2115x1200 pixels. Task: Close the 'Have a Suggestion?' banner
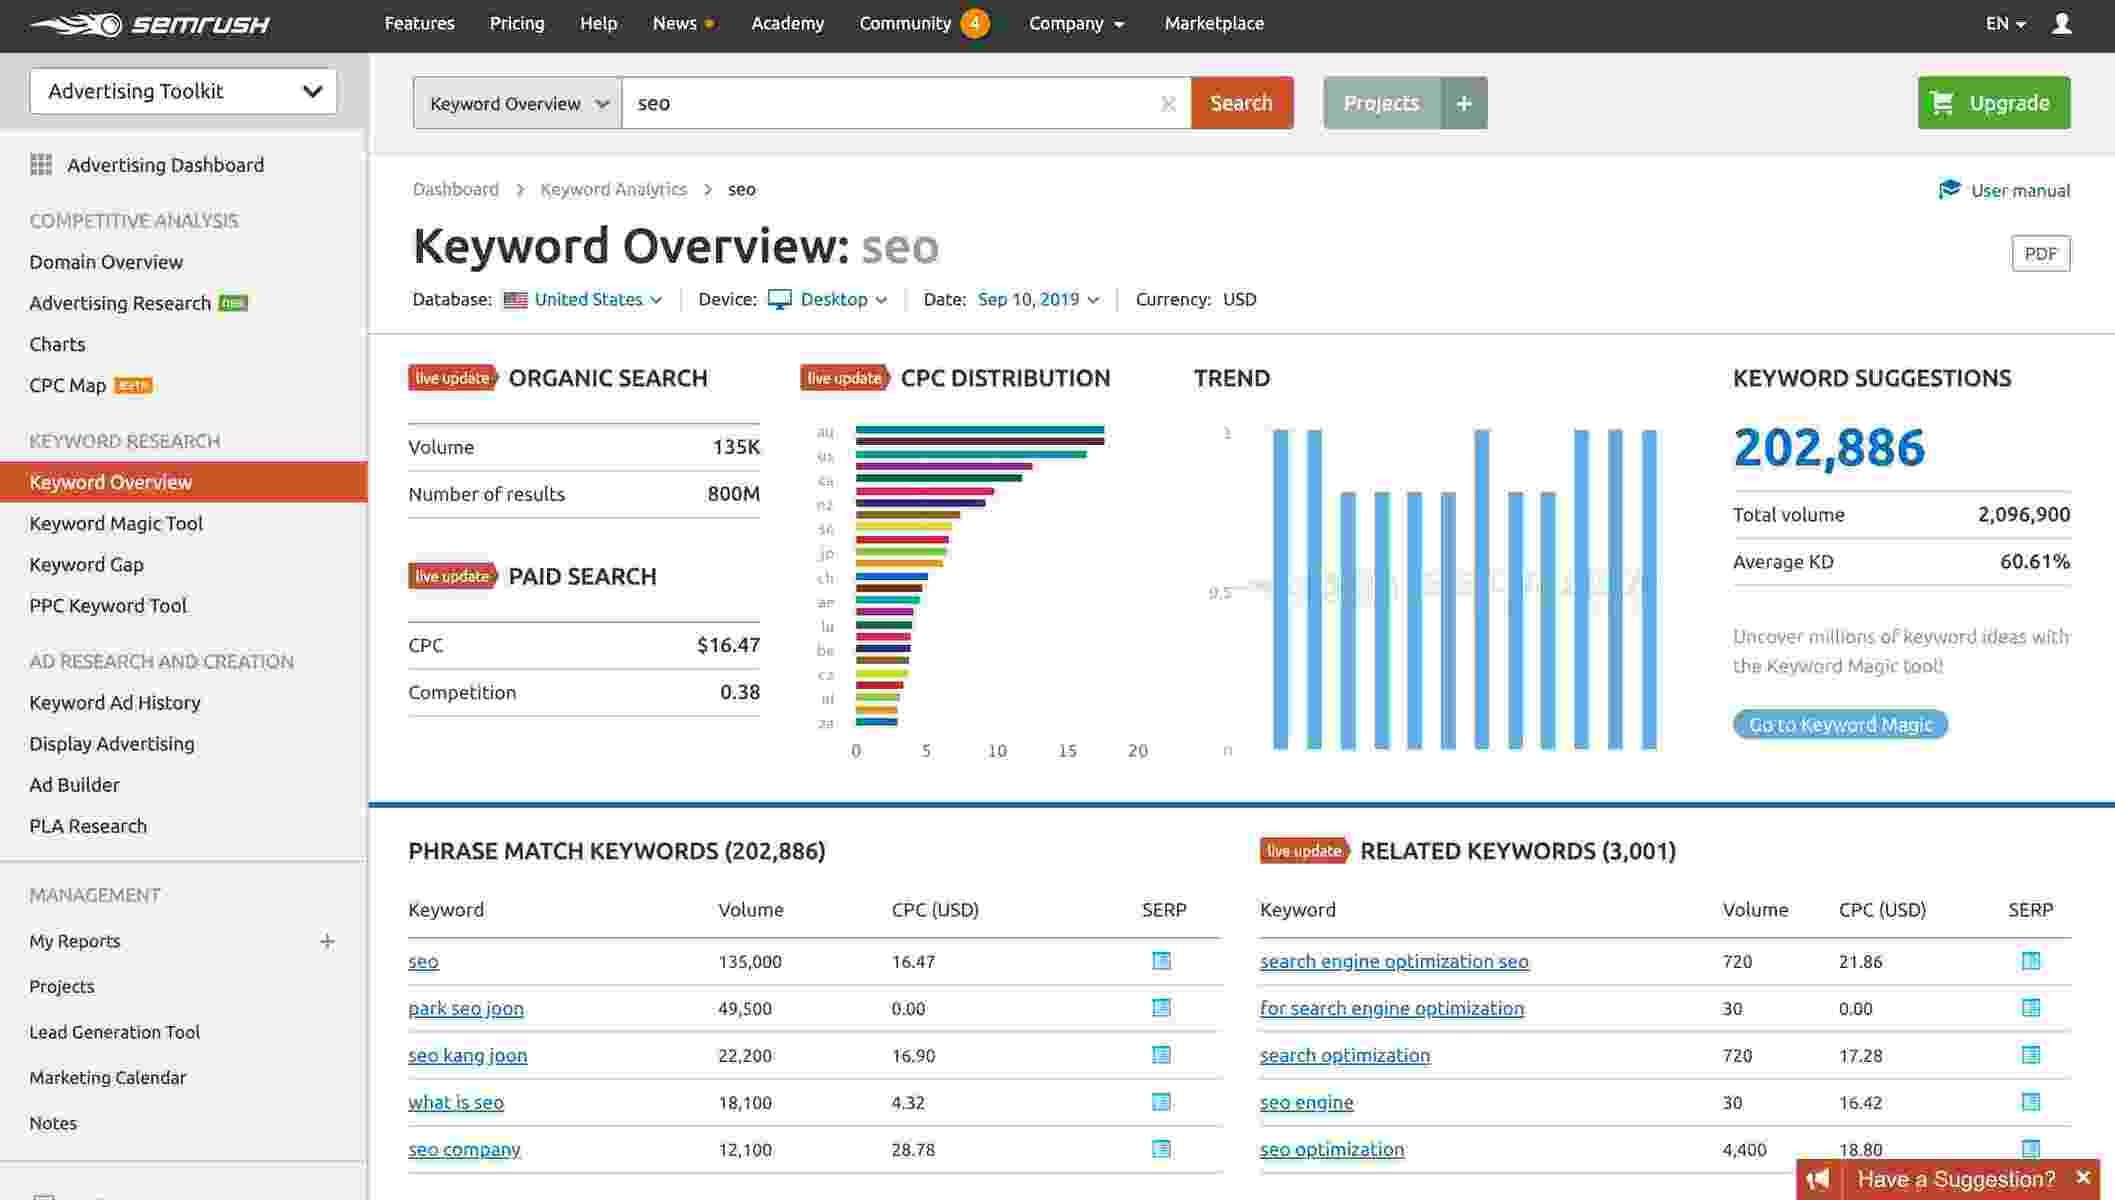[2083, 1178]
